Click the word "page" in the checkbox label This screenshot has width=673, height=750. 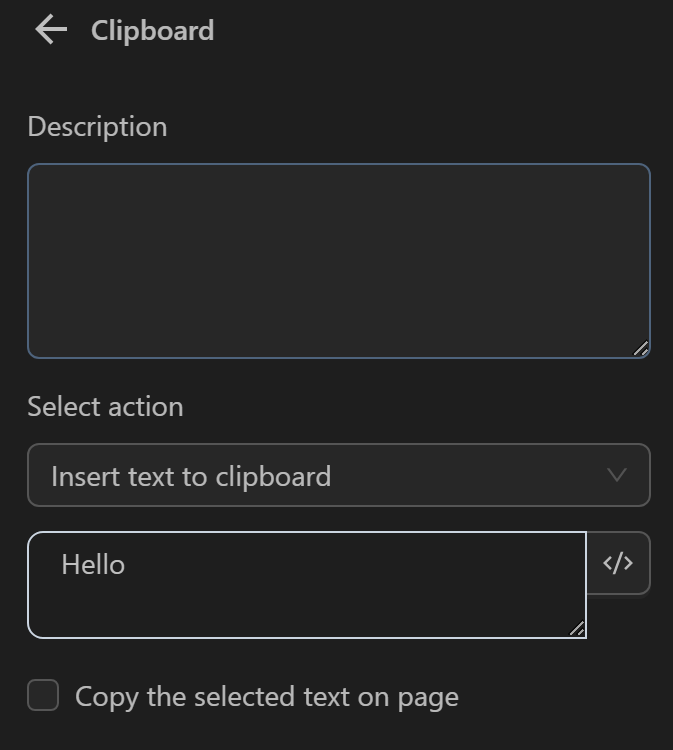tap(428, 698)
